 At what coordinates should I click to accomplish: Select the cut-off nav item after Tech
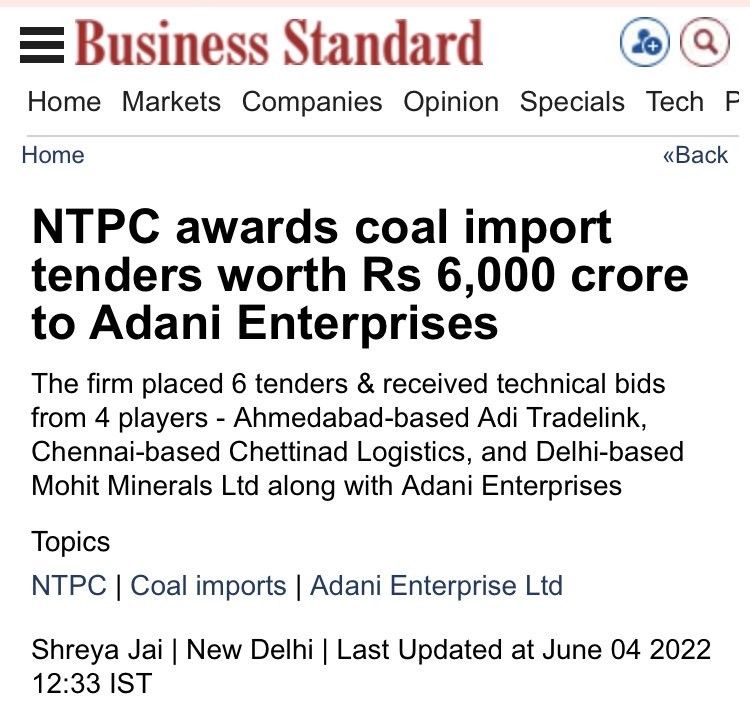point(732,102)
